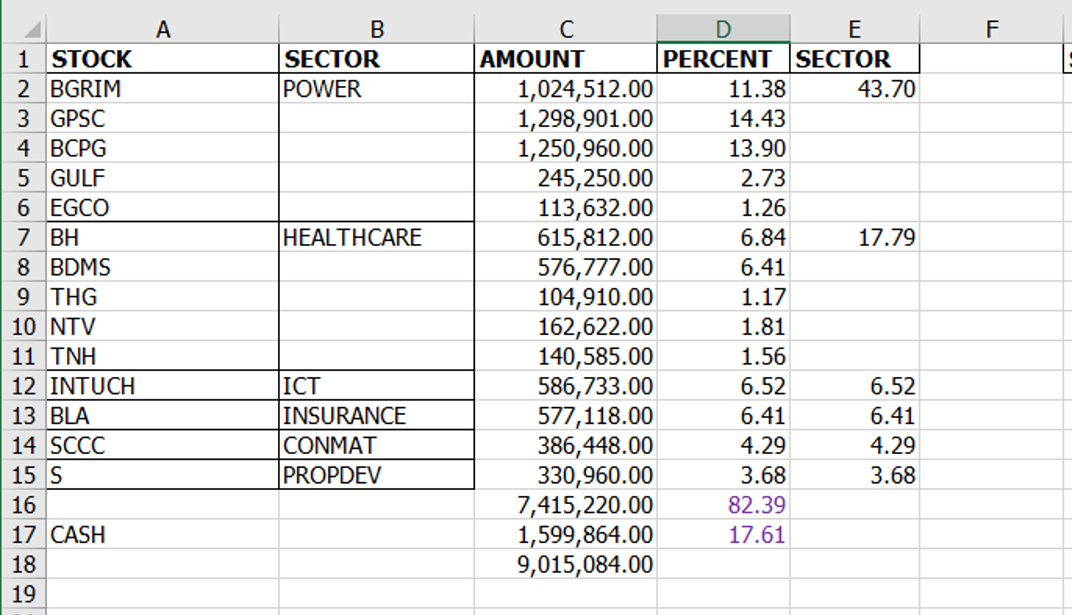Select the highlighted column D header
Image resolution: width=1072 pixels, height=615 pixels.
click(723, 29)
